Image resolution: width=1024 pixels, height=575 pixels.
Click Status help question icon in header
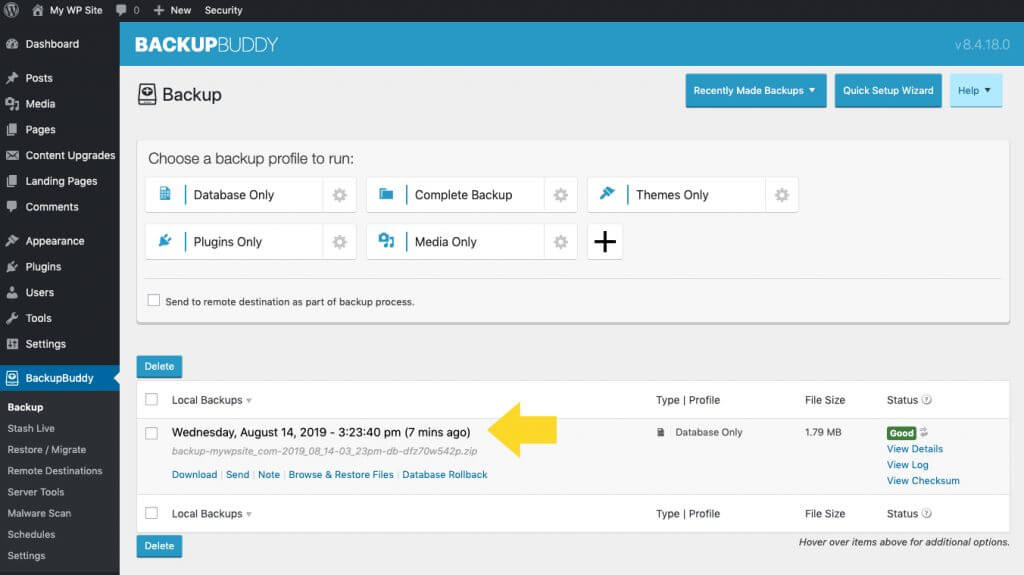click(x=926, y=400)
